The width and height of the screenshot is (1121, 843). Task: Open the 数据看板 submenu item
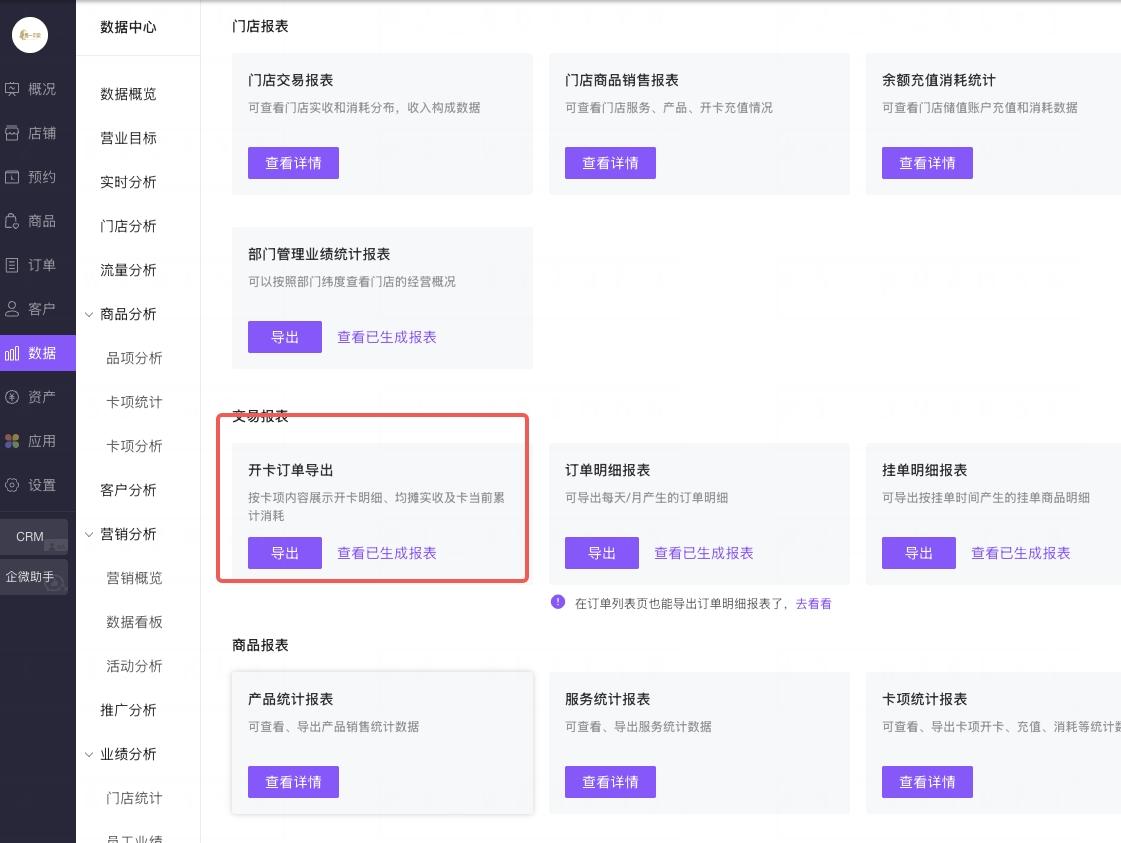[134, 622]
